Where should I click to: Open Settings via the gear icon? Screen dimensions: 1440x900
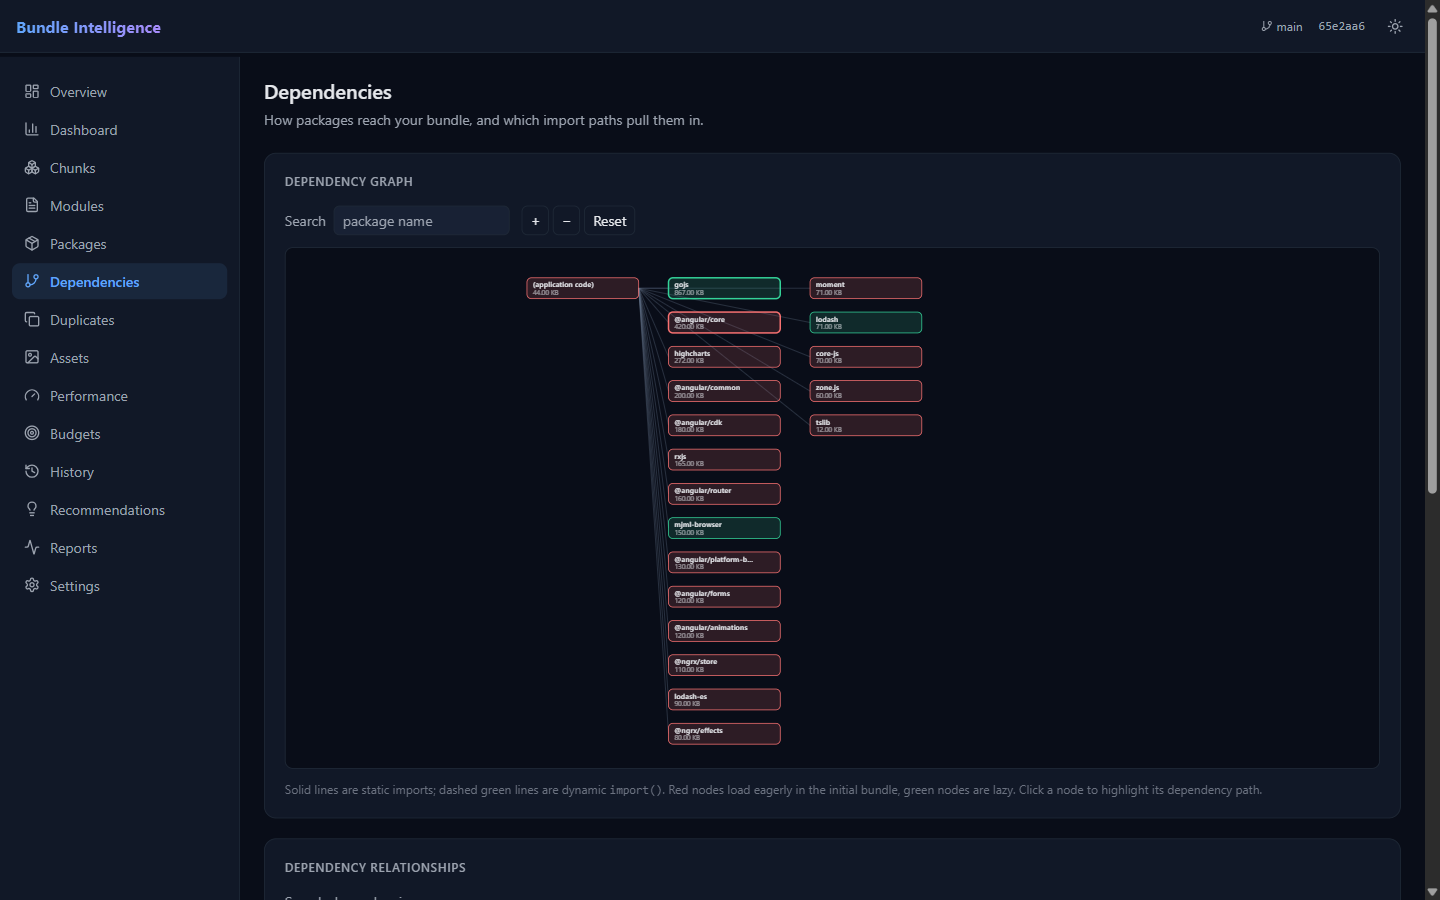pyautogui.click(x=32, y=585)
